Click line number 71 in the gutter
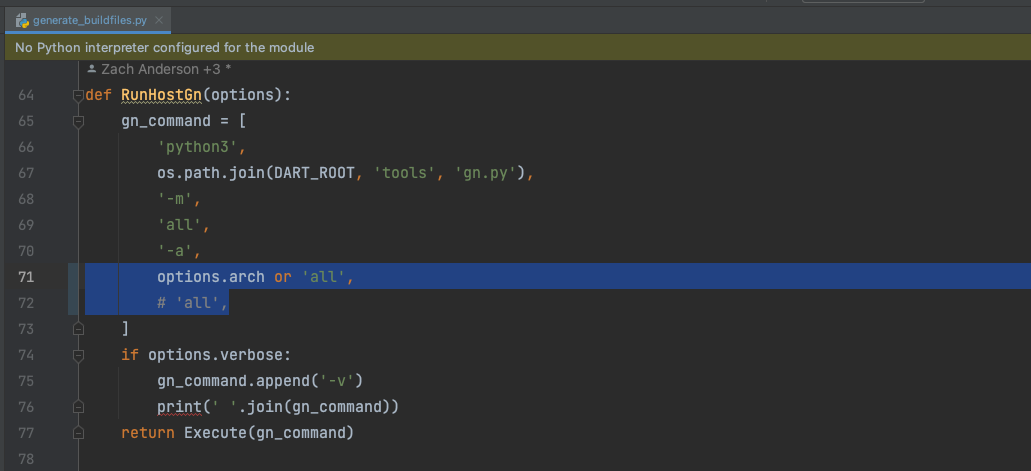The width and height of the screenshot is (1031, 471). [26, 277]
